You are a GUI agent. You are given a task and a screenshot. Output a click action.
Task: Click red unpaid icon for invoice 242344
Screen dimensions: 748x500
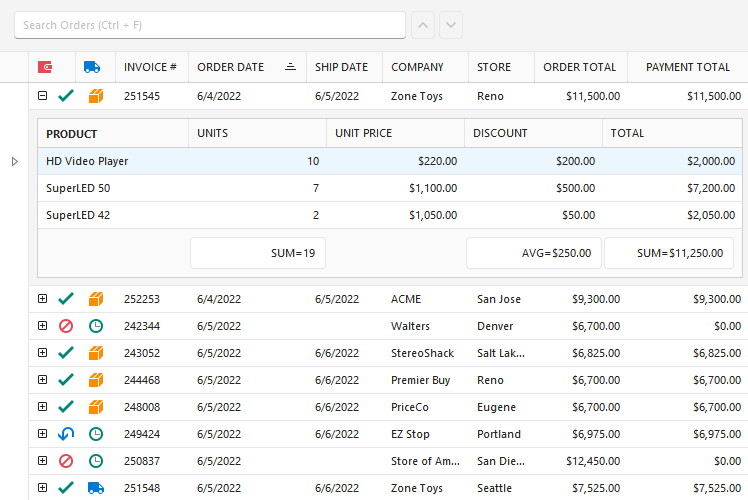pyautogui.click(x=66, y=326)
